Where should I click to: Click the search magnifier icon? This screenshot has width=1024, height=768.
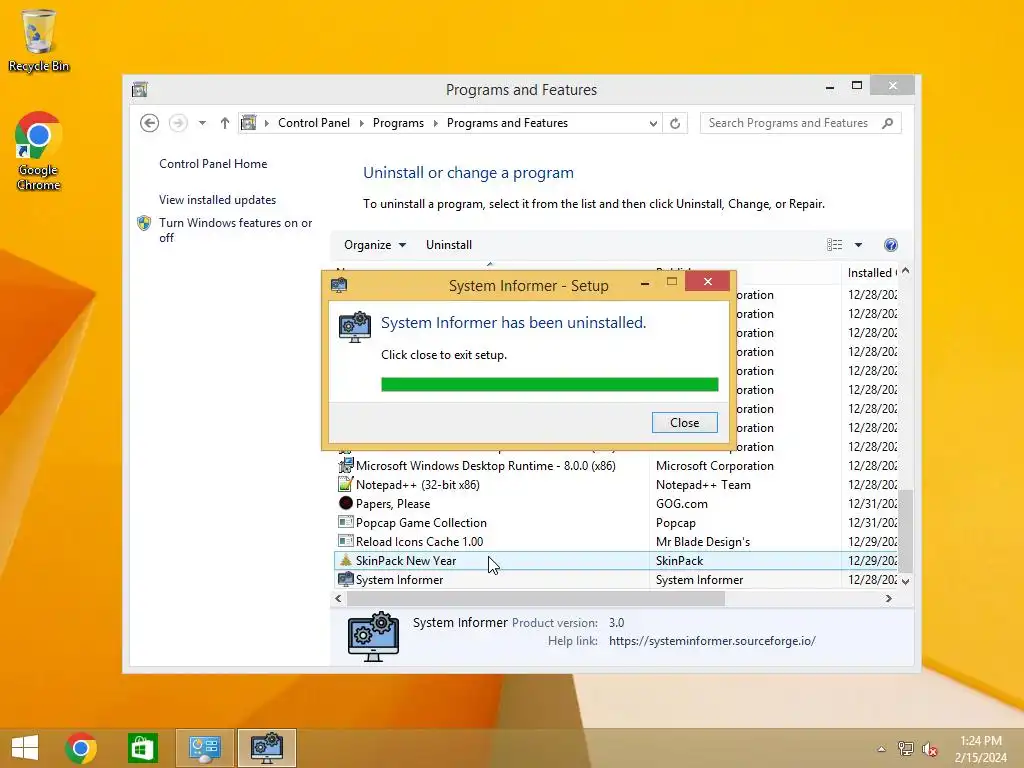point(887,123)
